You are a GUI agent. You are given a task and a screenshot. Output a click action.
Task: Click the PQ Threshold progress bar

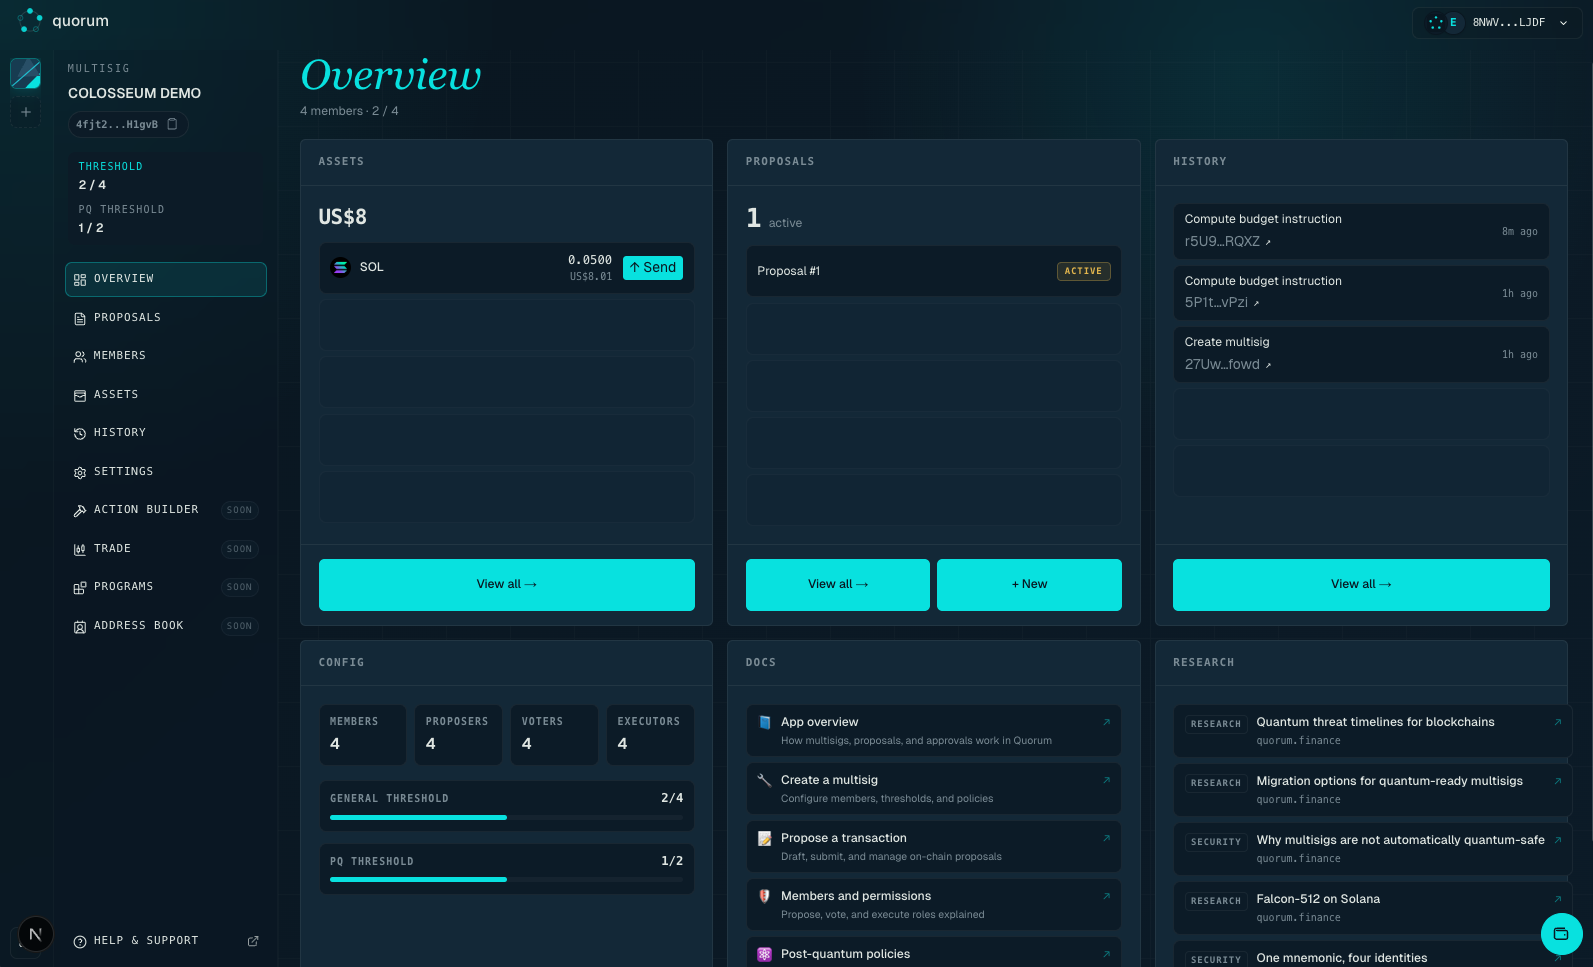(507, 880)
